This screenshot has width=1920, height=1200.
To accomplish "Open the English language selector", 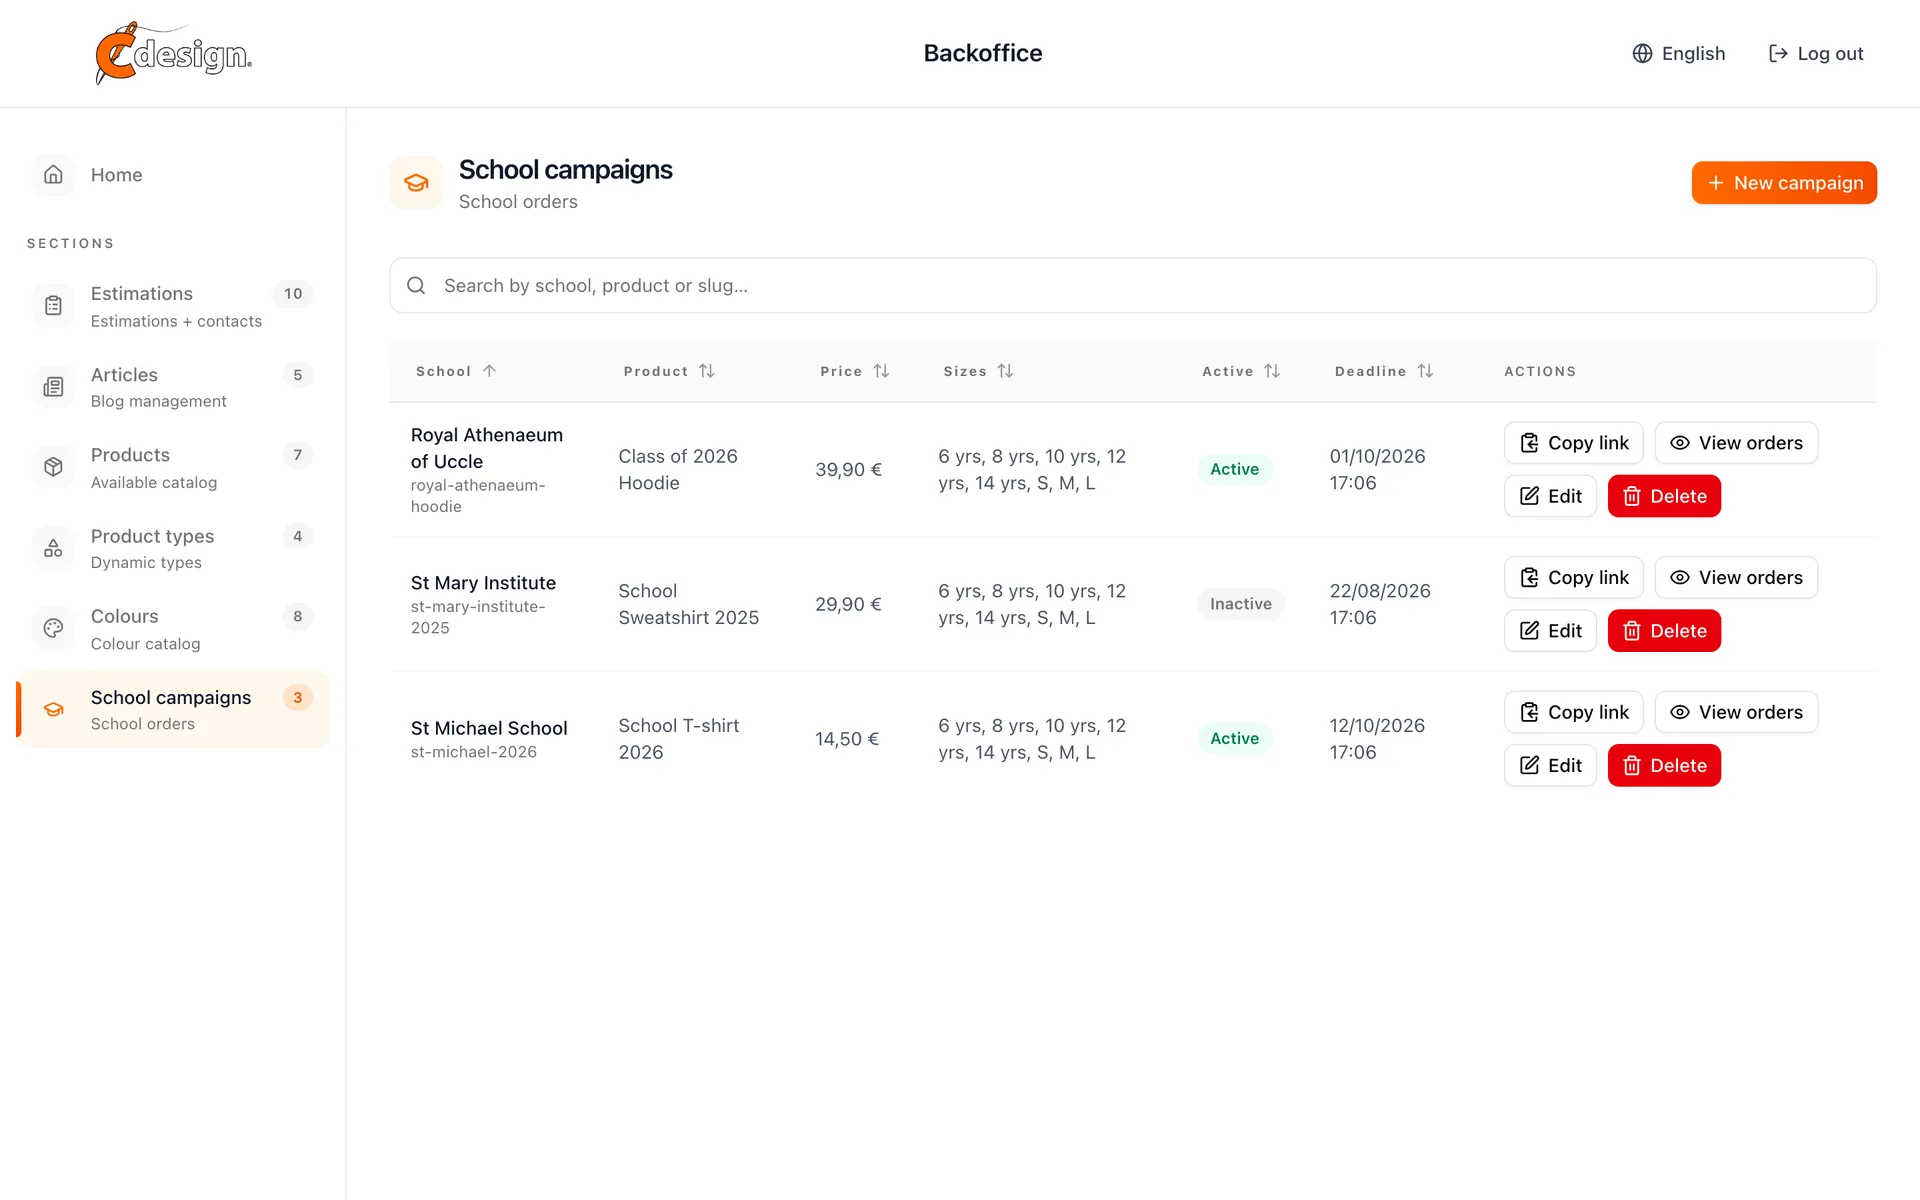I will tap(1680, 53).
